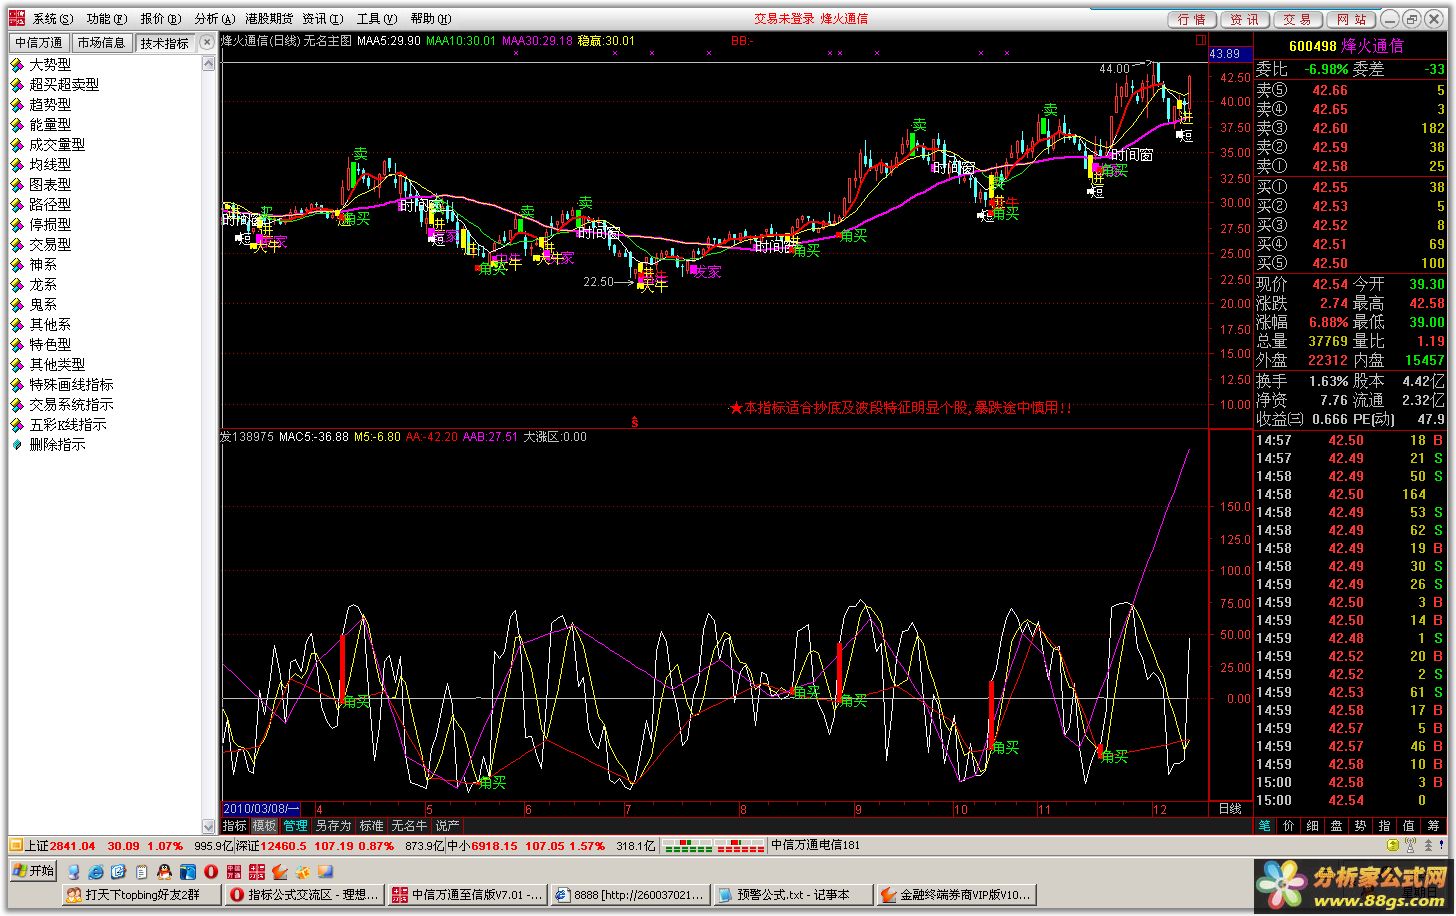
Task: Open the QQ penguin quick-launch icon
Action: tap(164, 872)
